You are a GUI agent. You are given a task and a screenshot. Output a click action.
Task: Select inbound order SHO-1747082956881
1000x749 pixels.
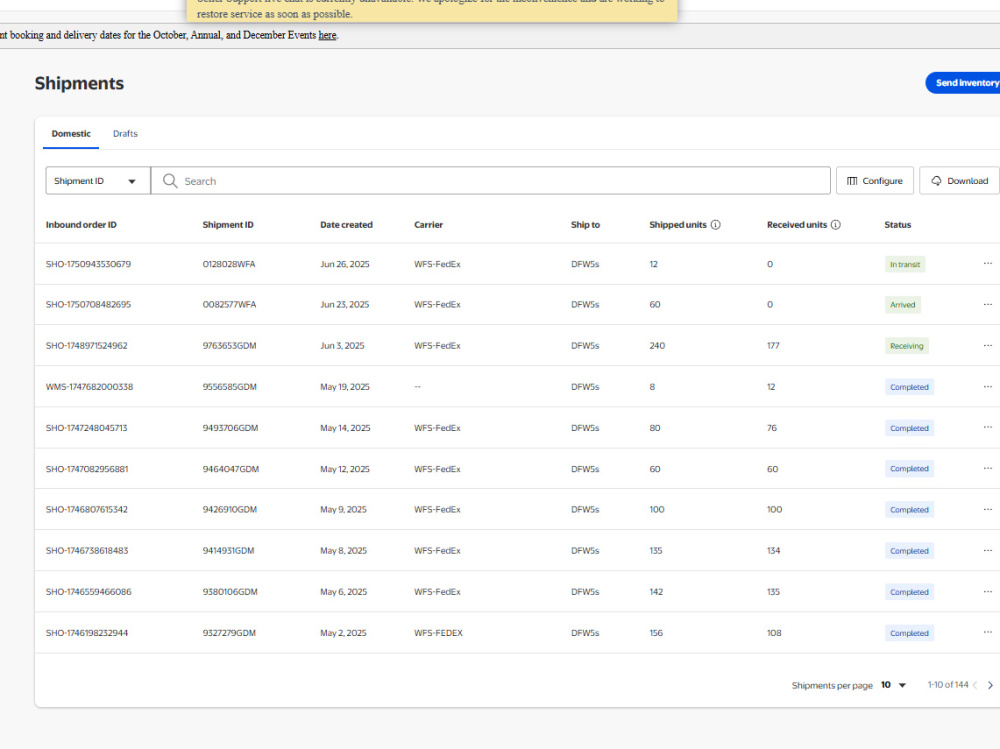tap(87, 469)
